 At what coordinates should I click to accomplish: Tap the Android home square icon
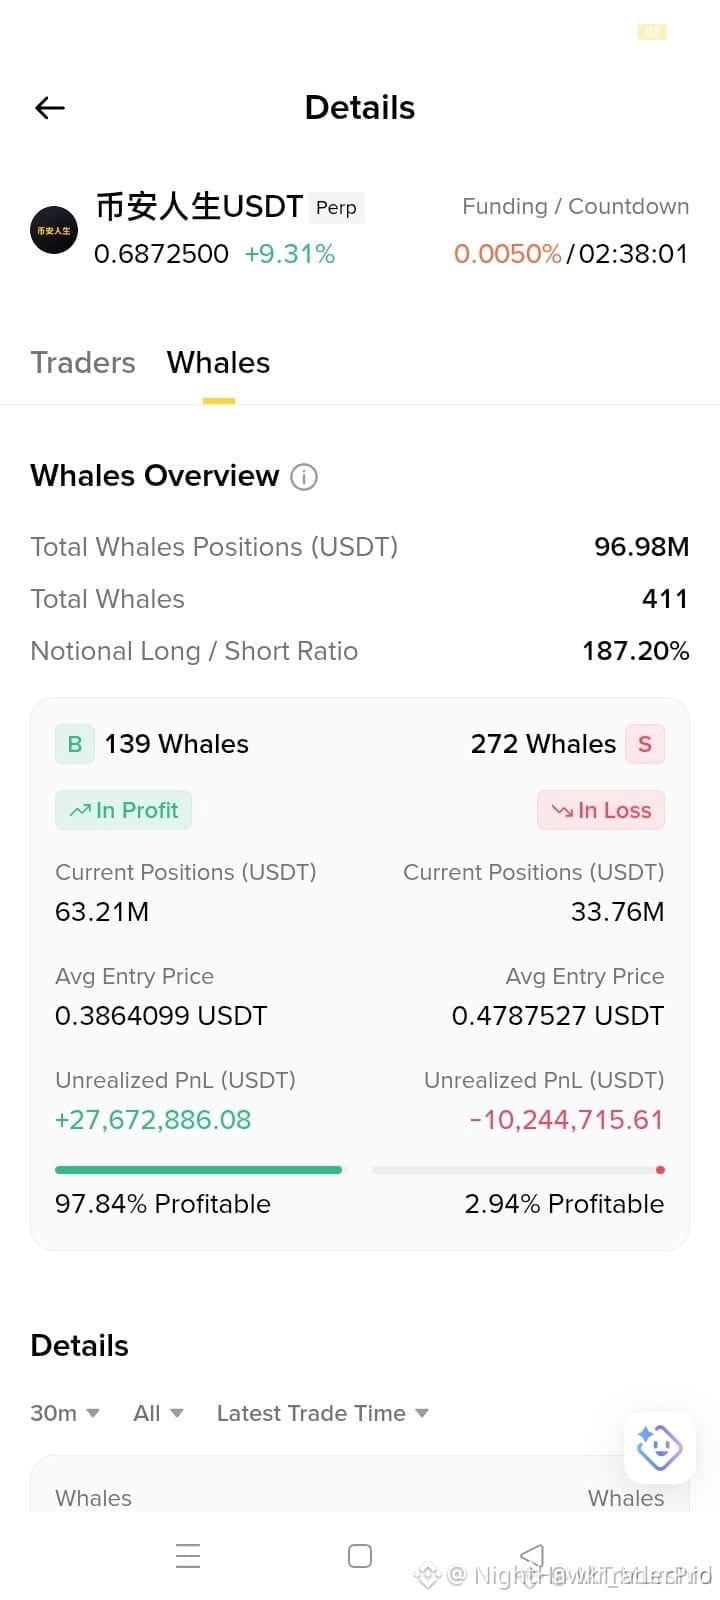(x=360, y=1556)
